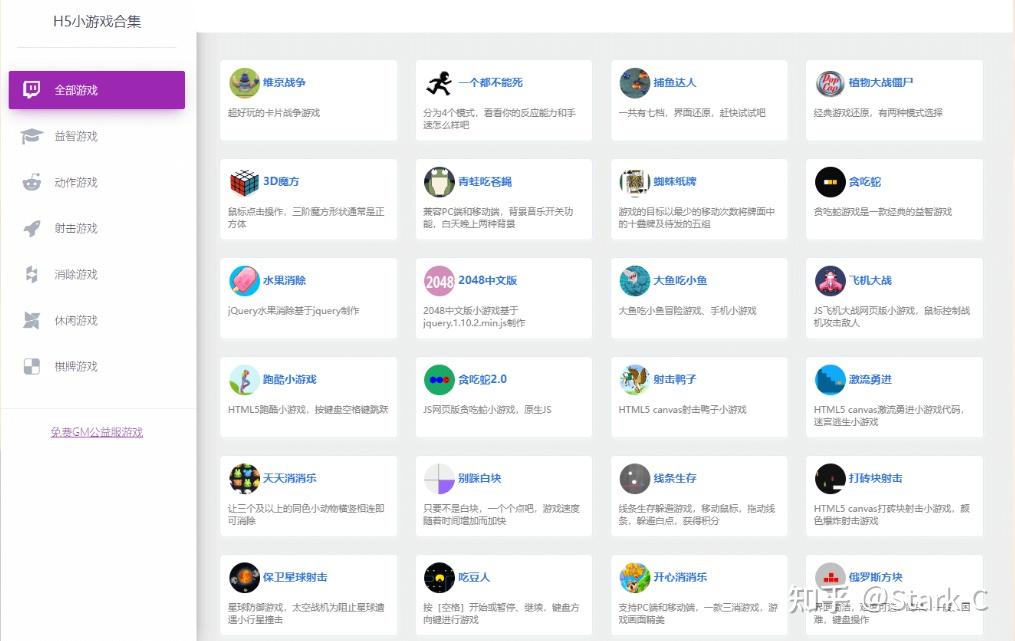
Task: Click the gray 线条生存 icon
Action: click(x=635, y=479)
